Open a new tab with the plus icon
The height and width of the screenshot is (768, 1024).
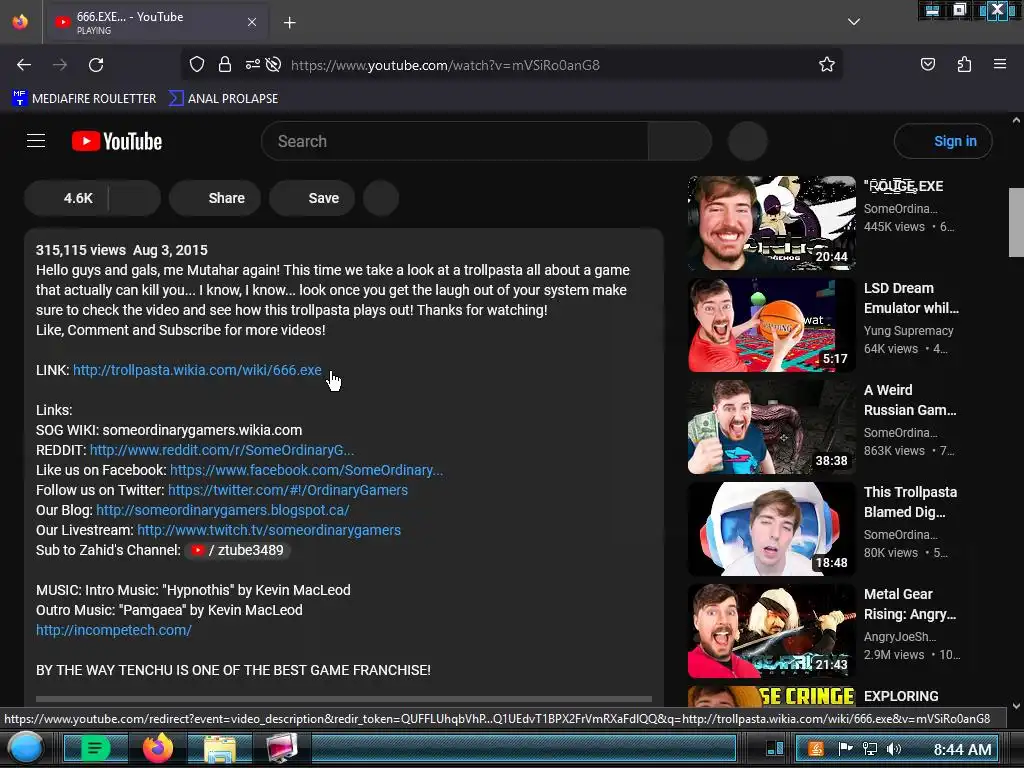(x=289, y=23)
